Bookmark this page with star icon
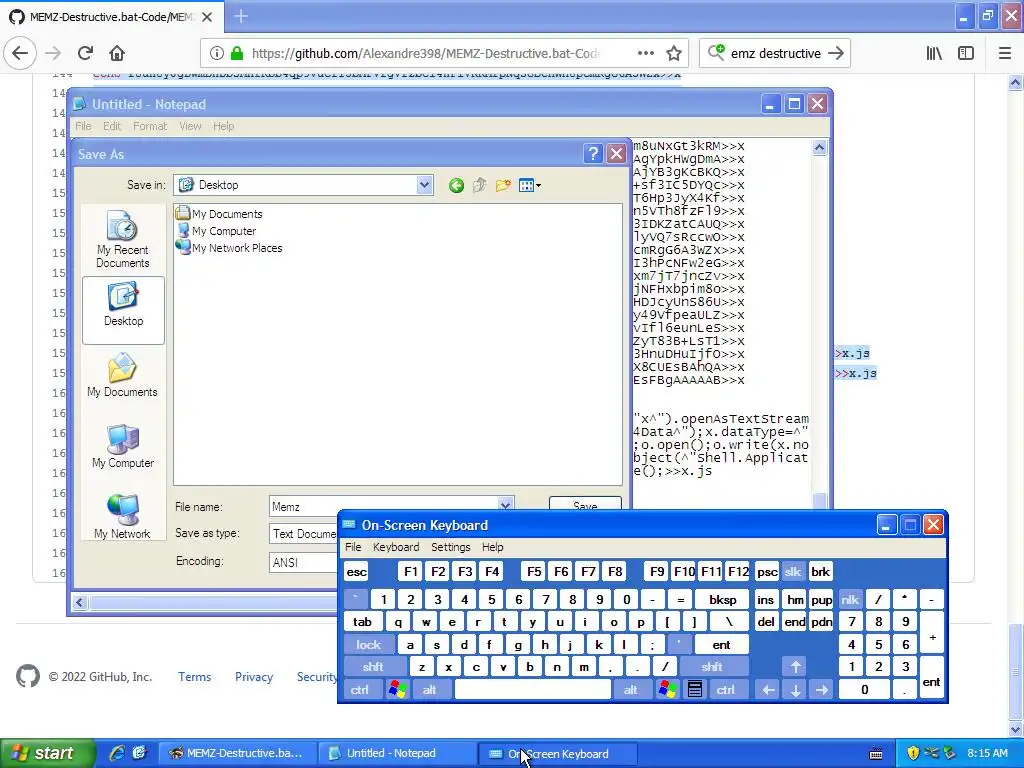This screenshot has width=1024, height=768. click(x=674, y=53)
